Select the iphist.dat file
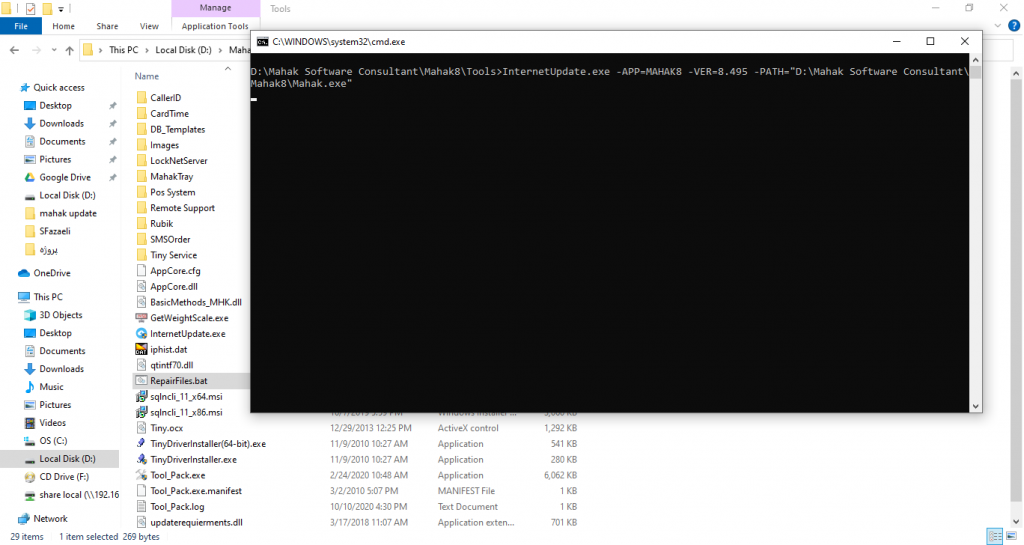This screenshot has width=1024, height=545. click(x=168, y=349)
